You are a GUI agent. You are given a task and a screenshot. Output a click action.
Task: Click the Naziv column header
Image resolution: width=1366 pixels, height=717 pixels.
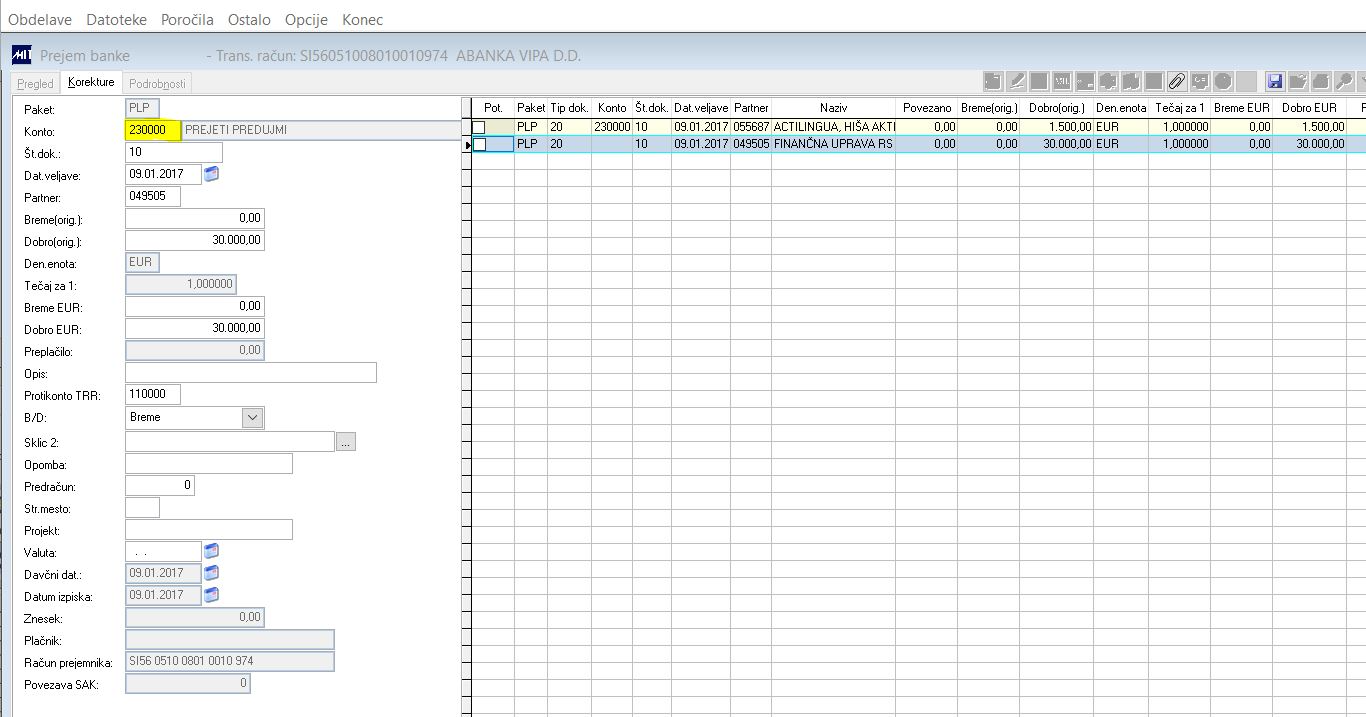pyautogui.click(x=833, y=108)
